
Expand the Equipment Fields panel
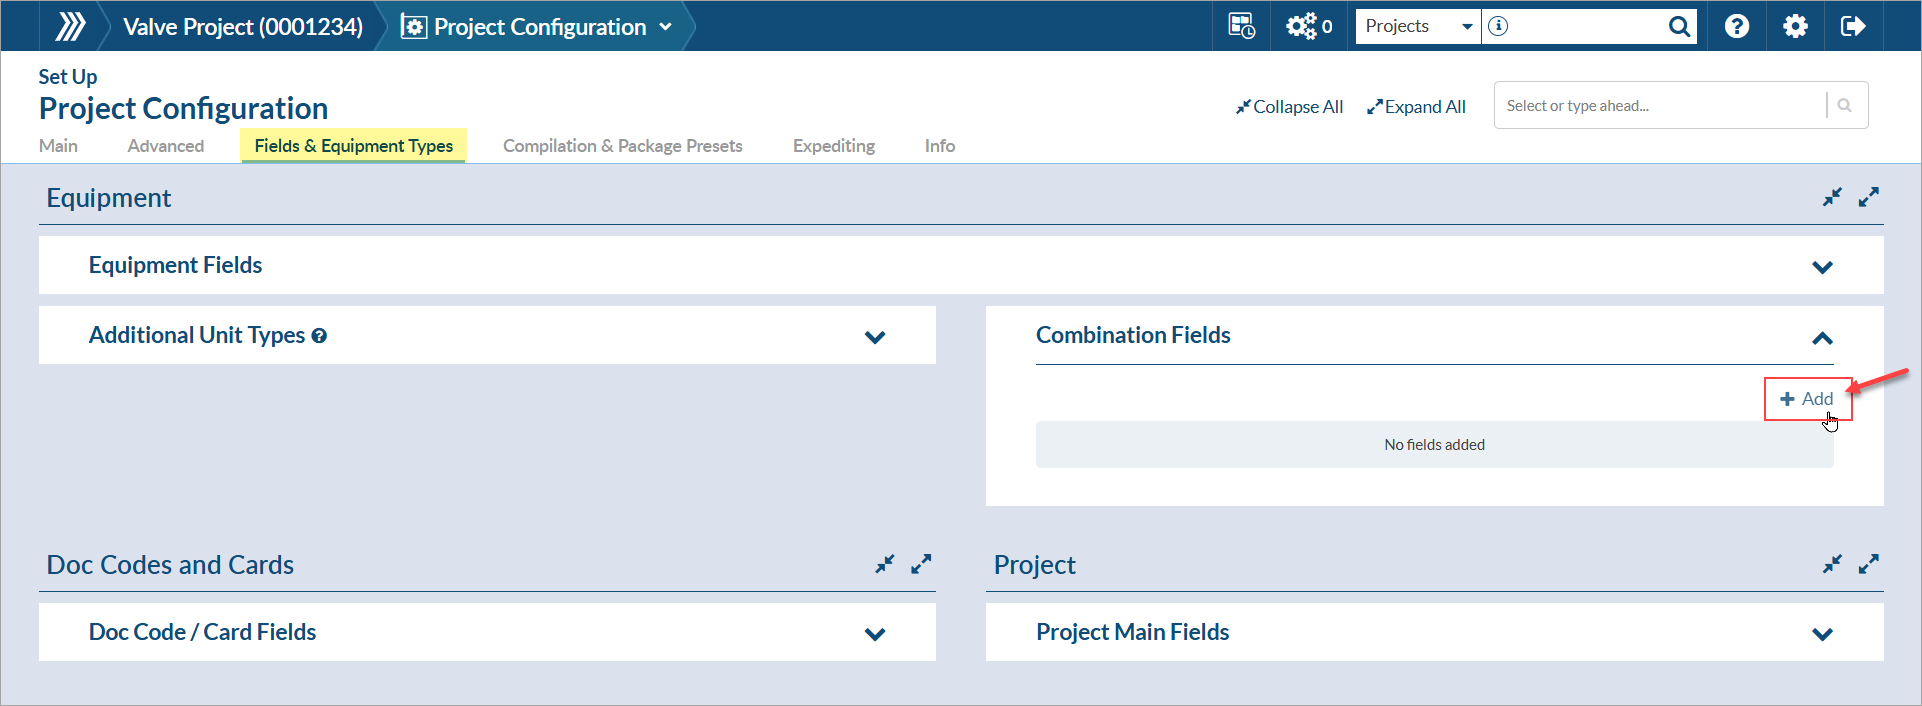point(1822,267)
